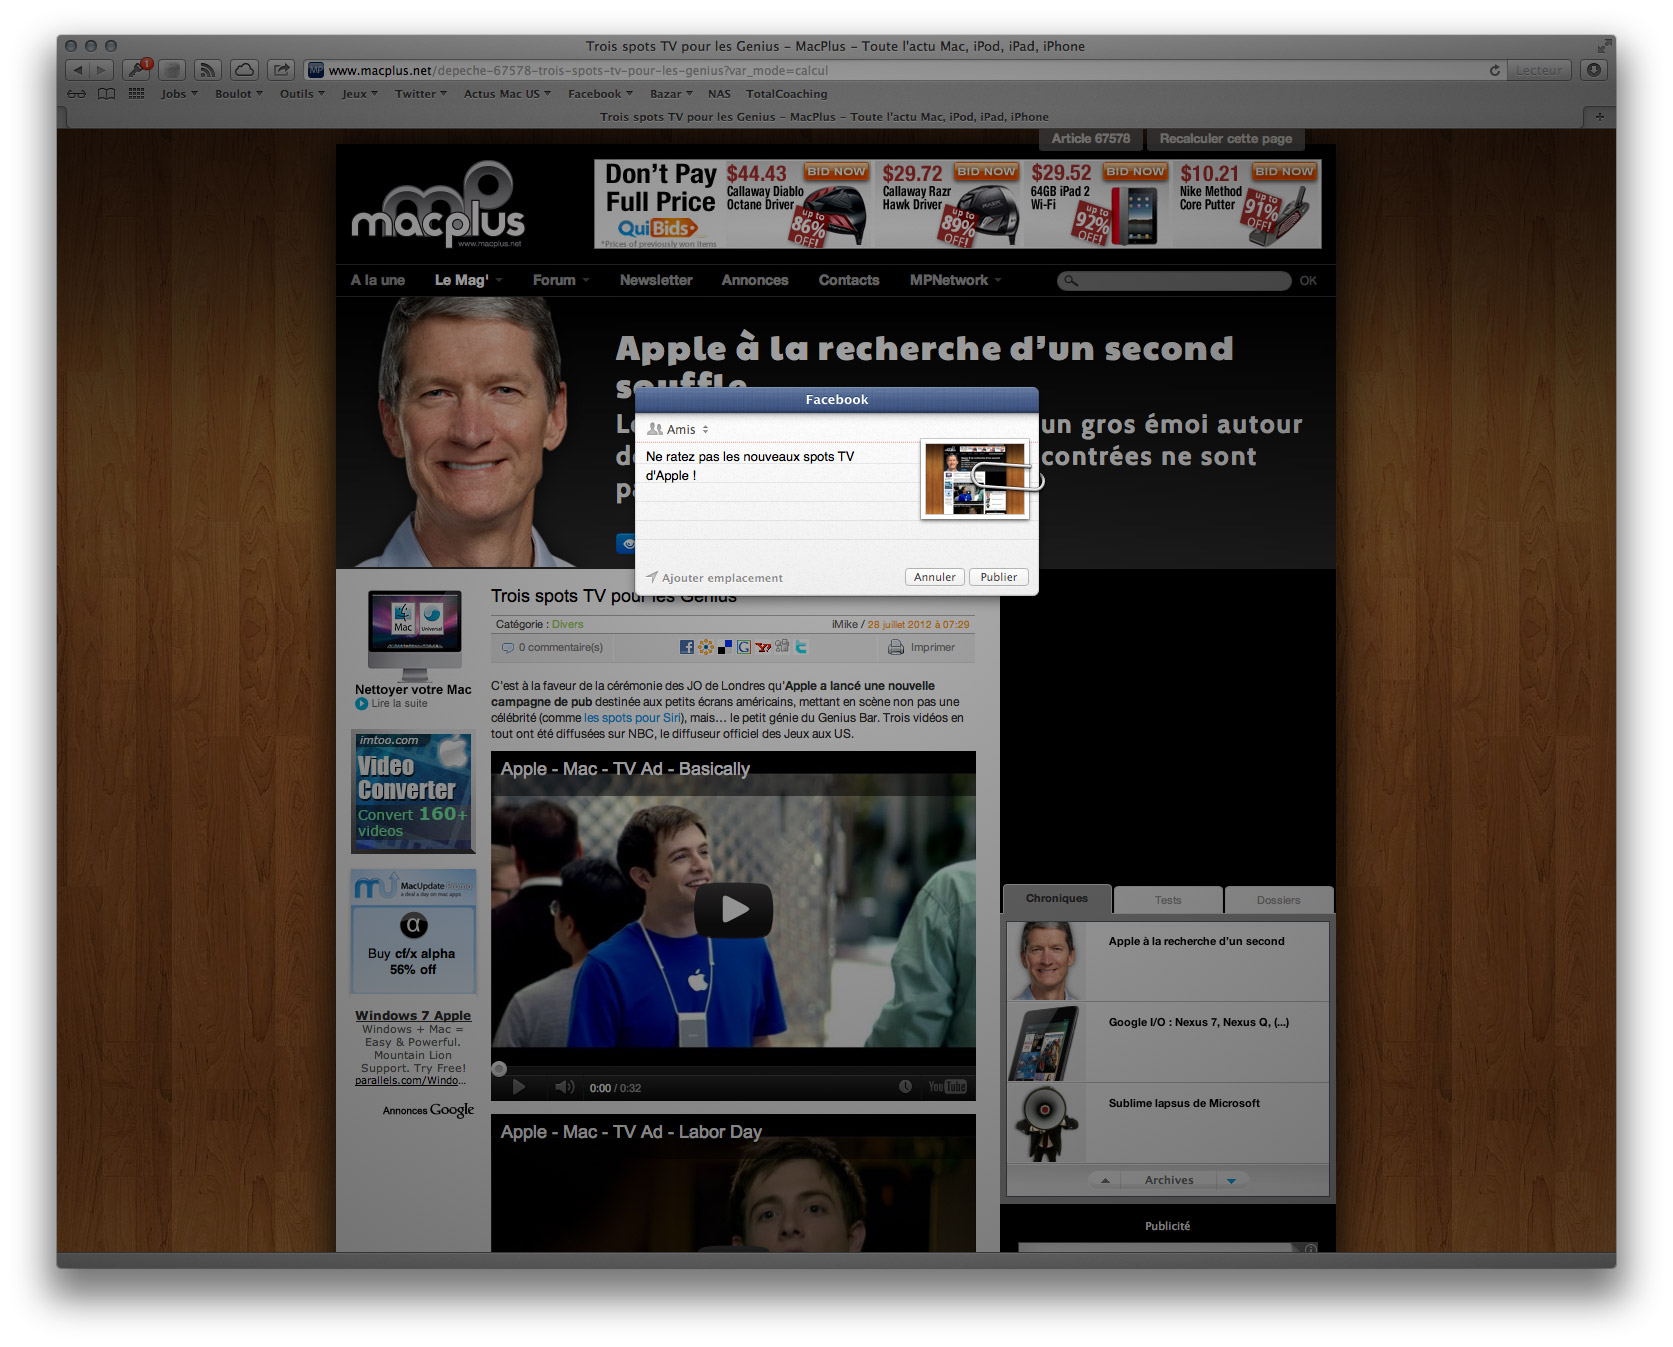Click the comment bubble icon
Image resolution: width=1673 pixels, height=1347 pixels.
(x=508, y=647)
